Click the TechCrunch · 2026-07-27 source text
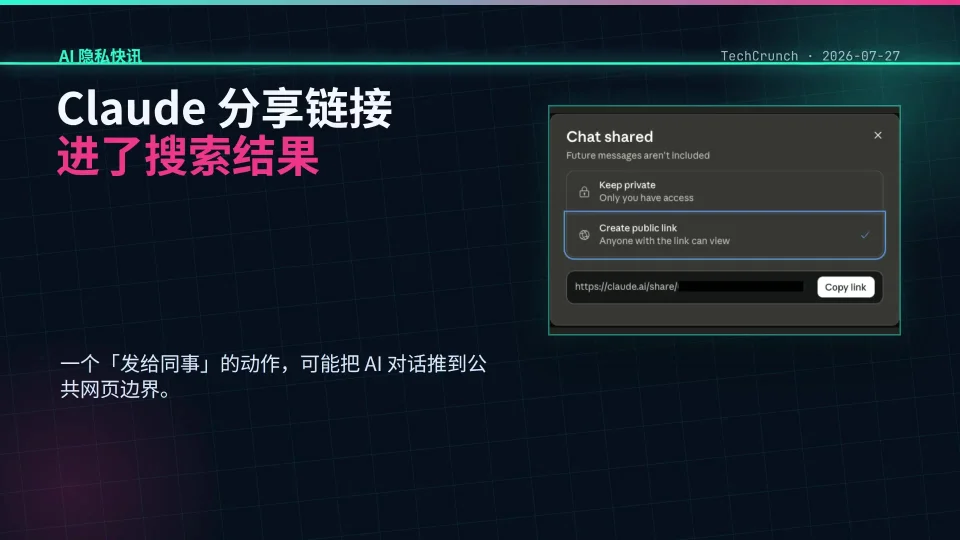 pyautogui.click(x=810, y=56)
